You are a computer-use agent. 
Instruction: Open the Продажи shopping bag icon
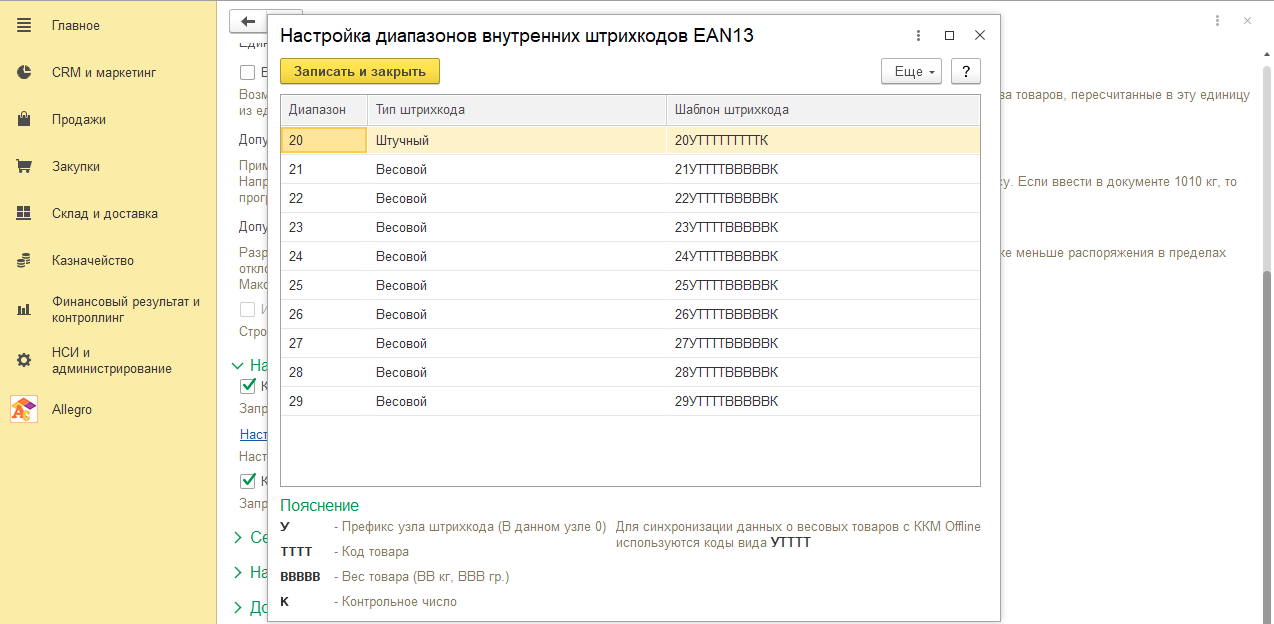point(24,119)
